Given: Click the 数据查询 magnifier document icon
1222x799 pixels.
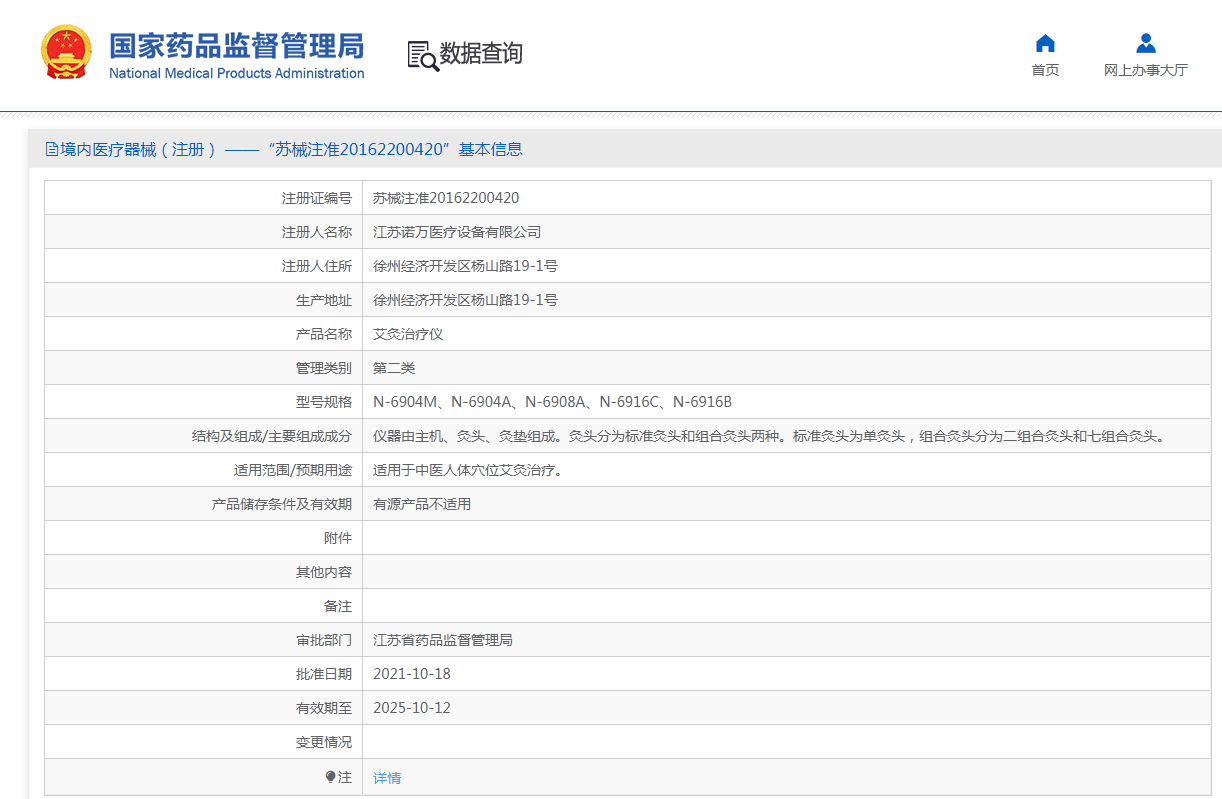Looking at the screenshot, I should tap(423, 55).
